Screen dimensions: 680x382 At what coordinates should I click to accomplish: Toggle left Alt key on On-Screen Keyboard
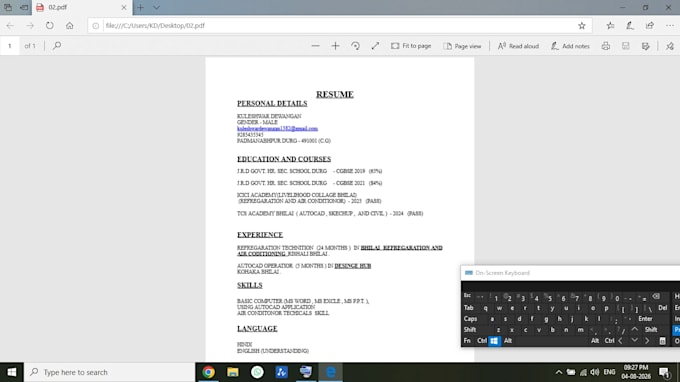[508, 341]
